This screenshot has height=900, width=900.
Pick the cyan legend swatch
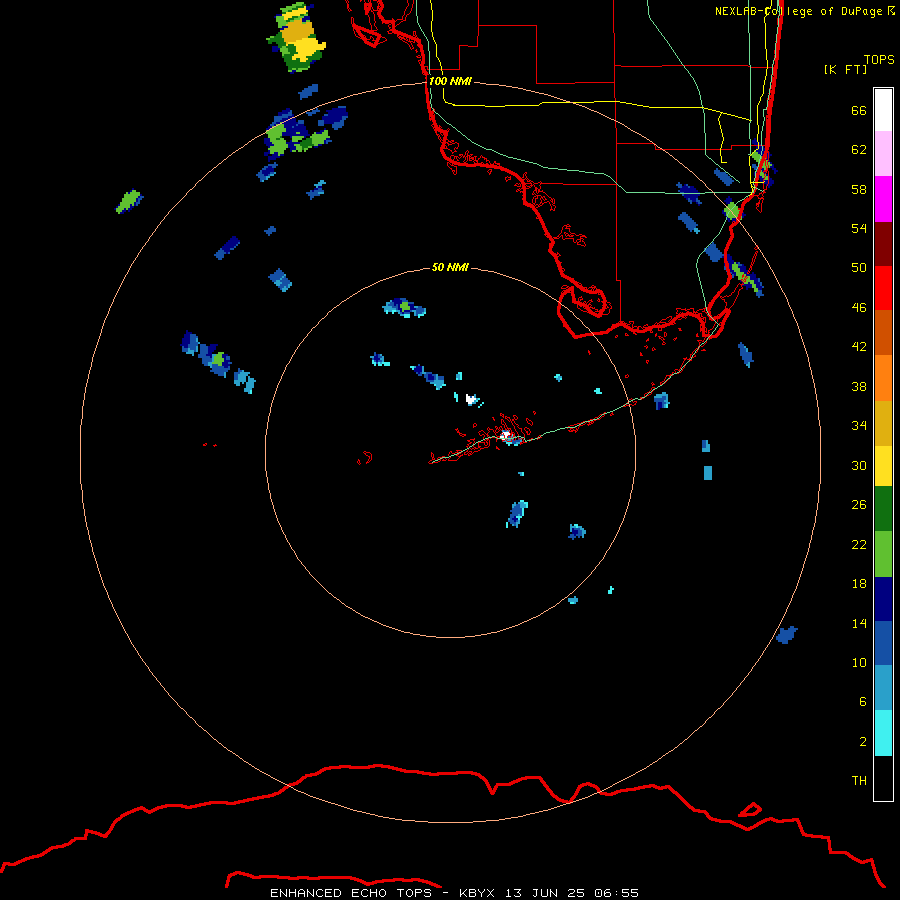883,733
